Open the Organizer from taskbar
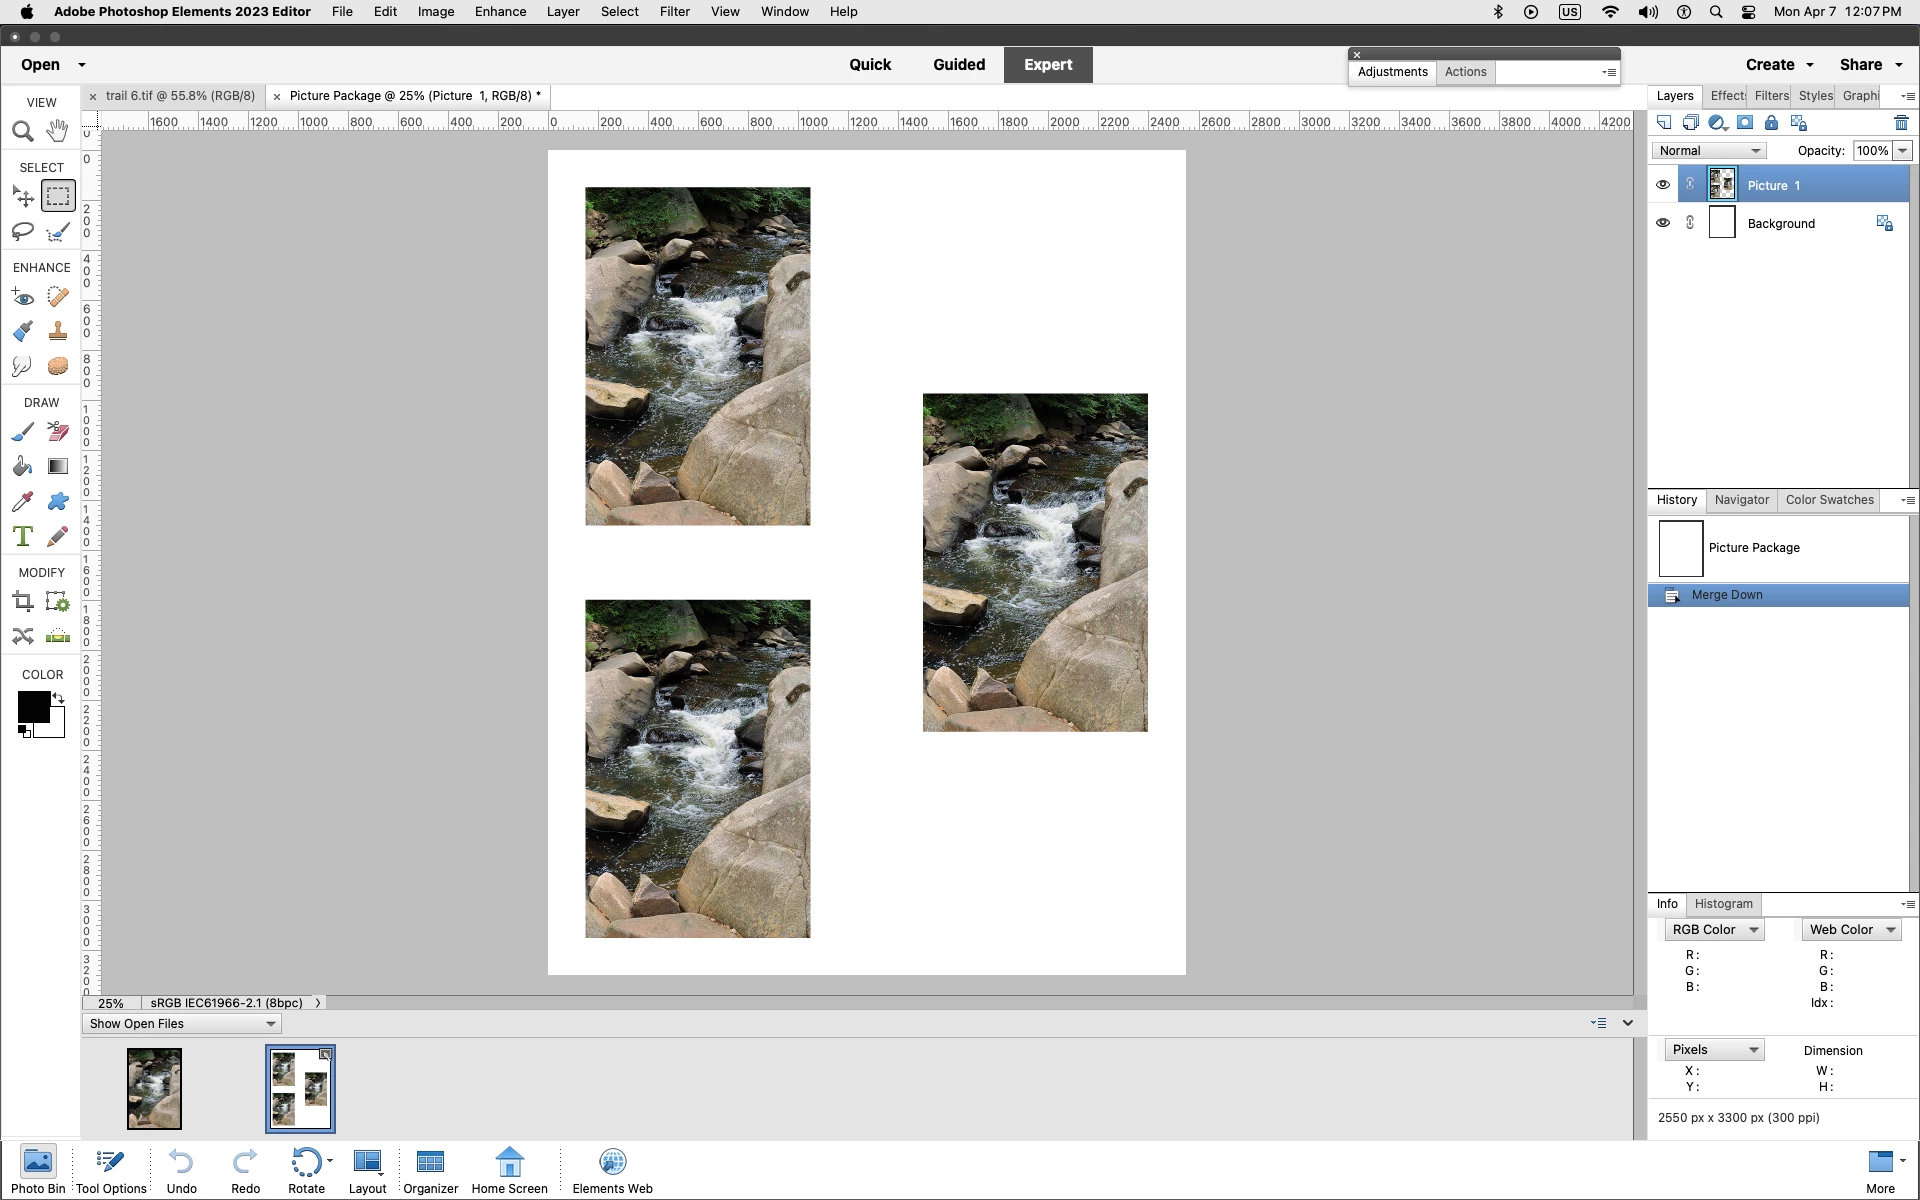Image resolution: width=1920 pixels, height=1200 pixels. (x=430, y=1169)
